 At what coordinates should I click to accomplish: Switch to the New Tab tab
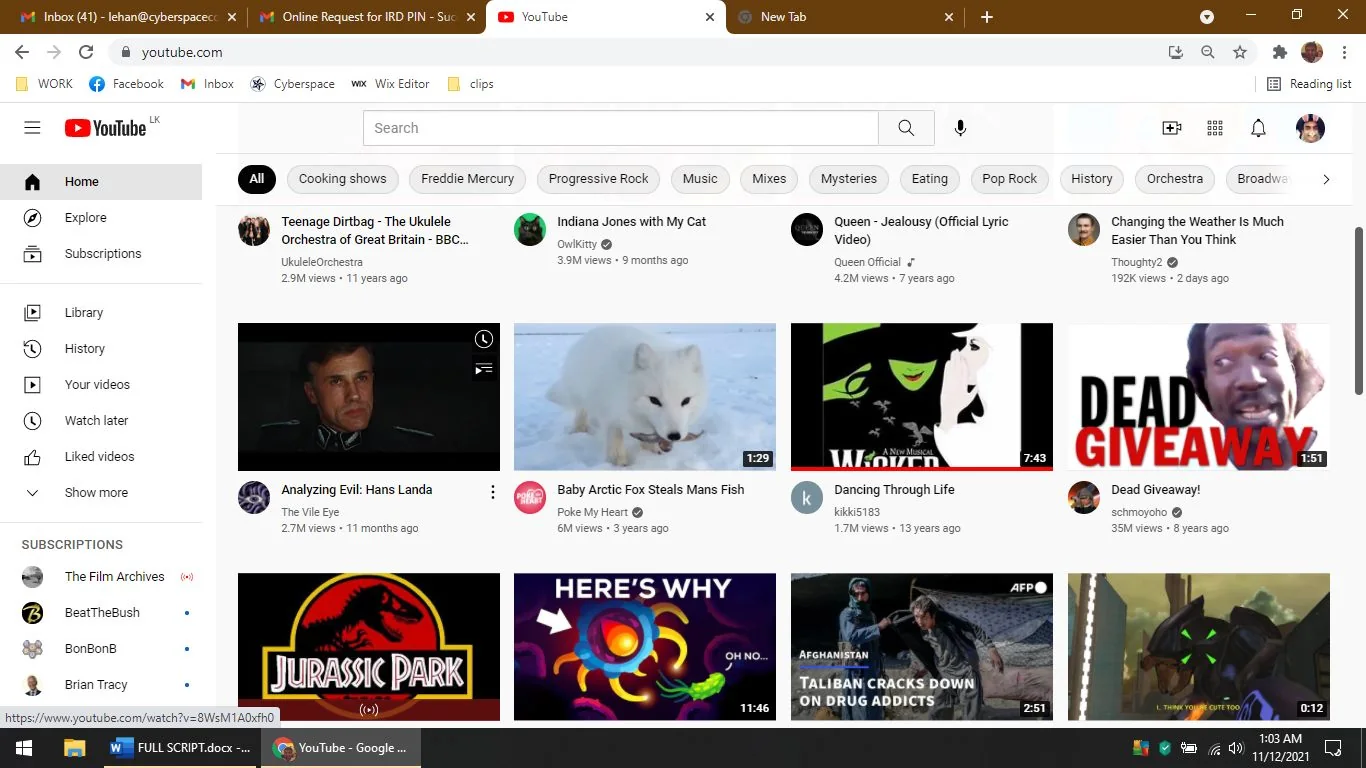[x=846, y=17]
